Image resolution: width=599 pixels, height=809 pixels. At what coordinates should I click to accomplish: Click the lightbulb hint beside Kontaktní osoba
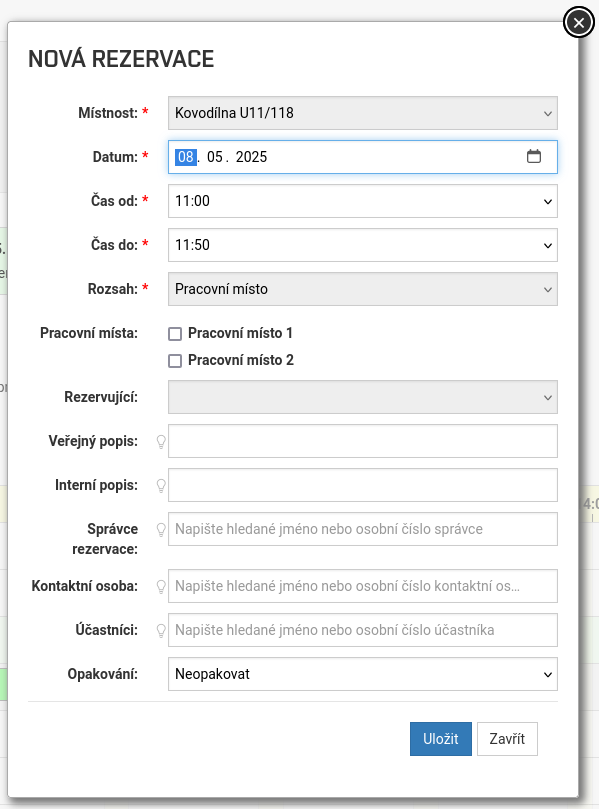coord(161,587)
